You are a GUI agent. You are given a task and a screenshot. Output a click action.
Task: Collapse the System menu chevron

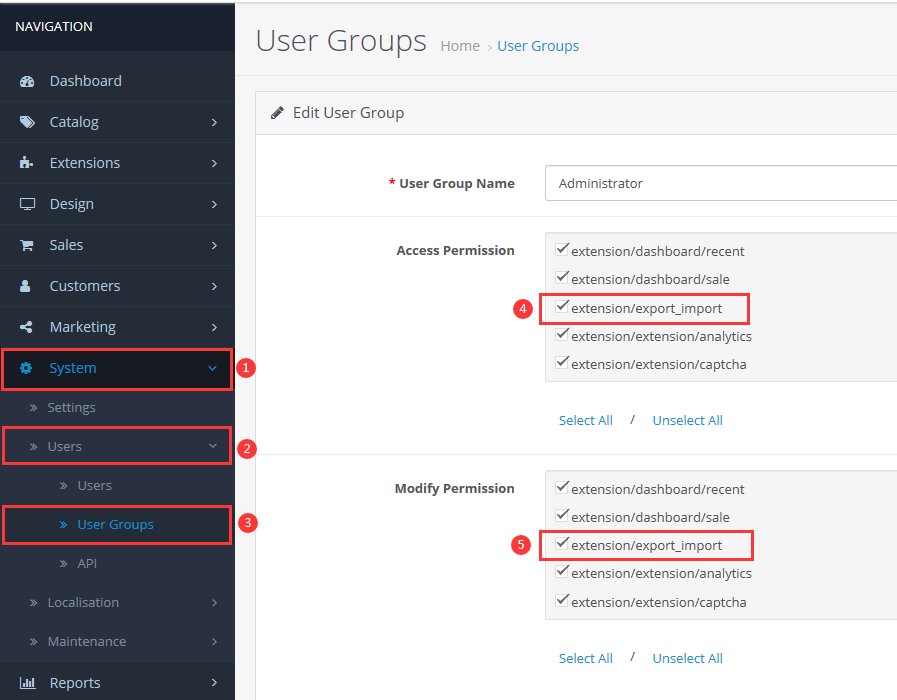[x=212, y=368]
